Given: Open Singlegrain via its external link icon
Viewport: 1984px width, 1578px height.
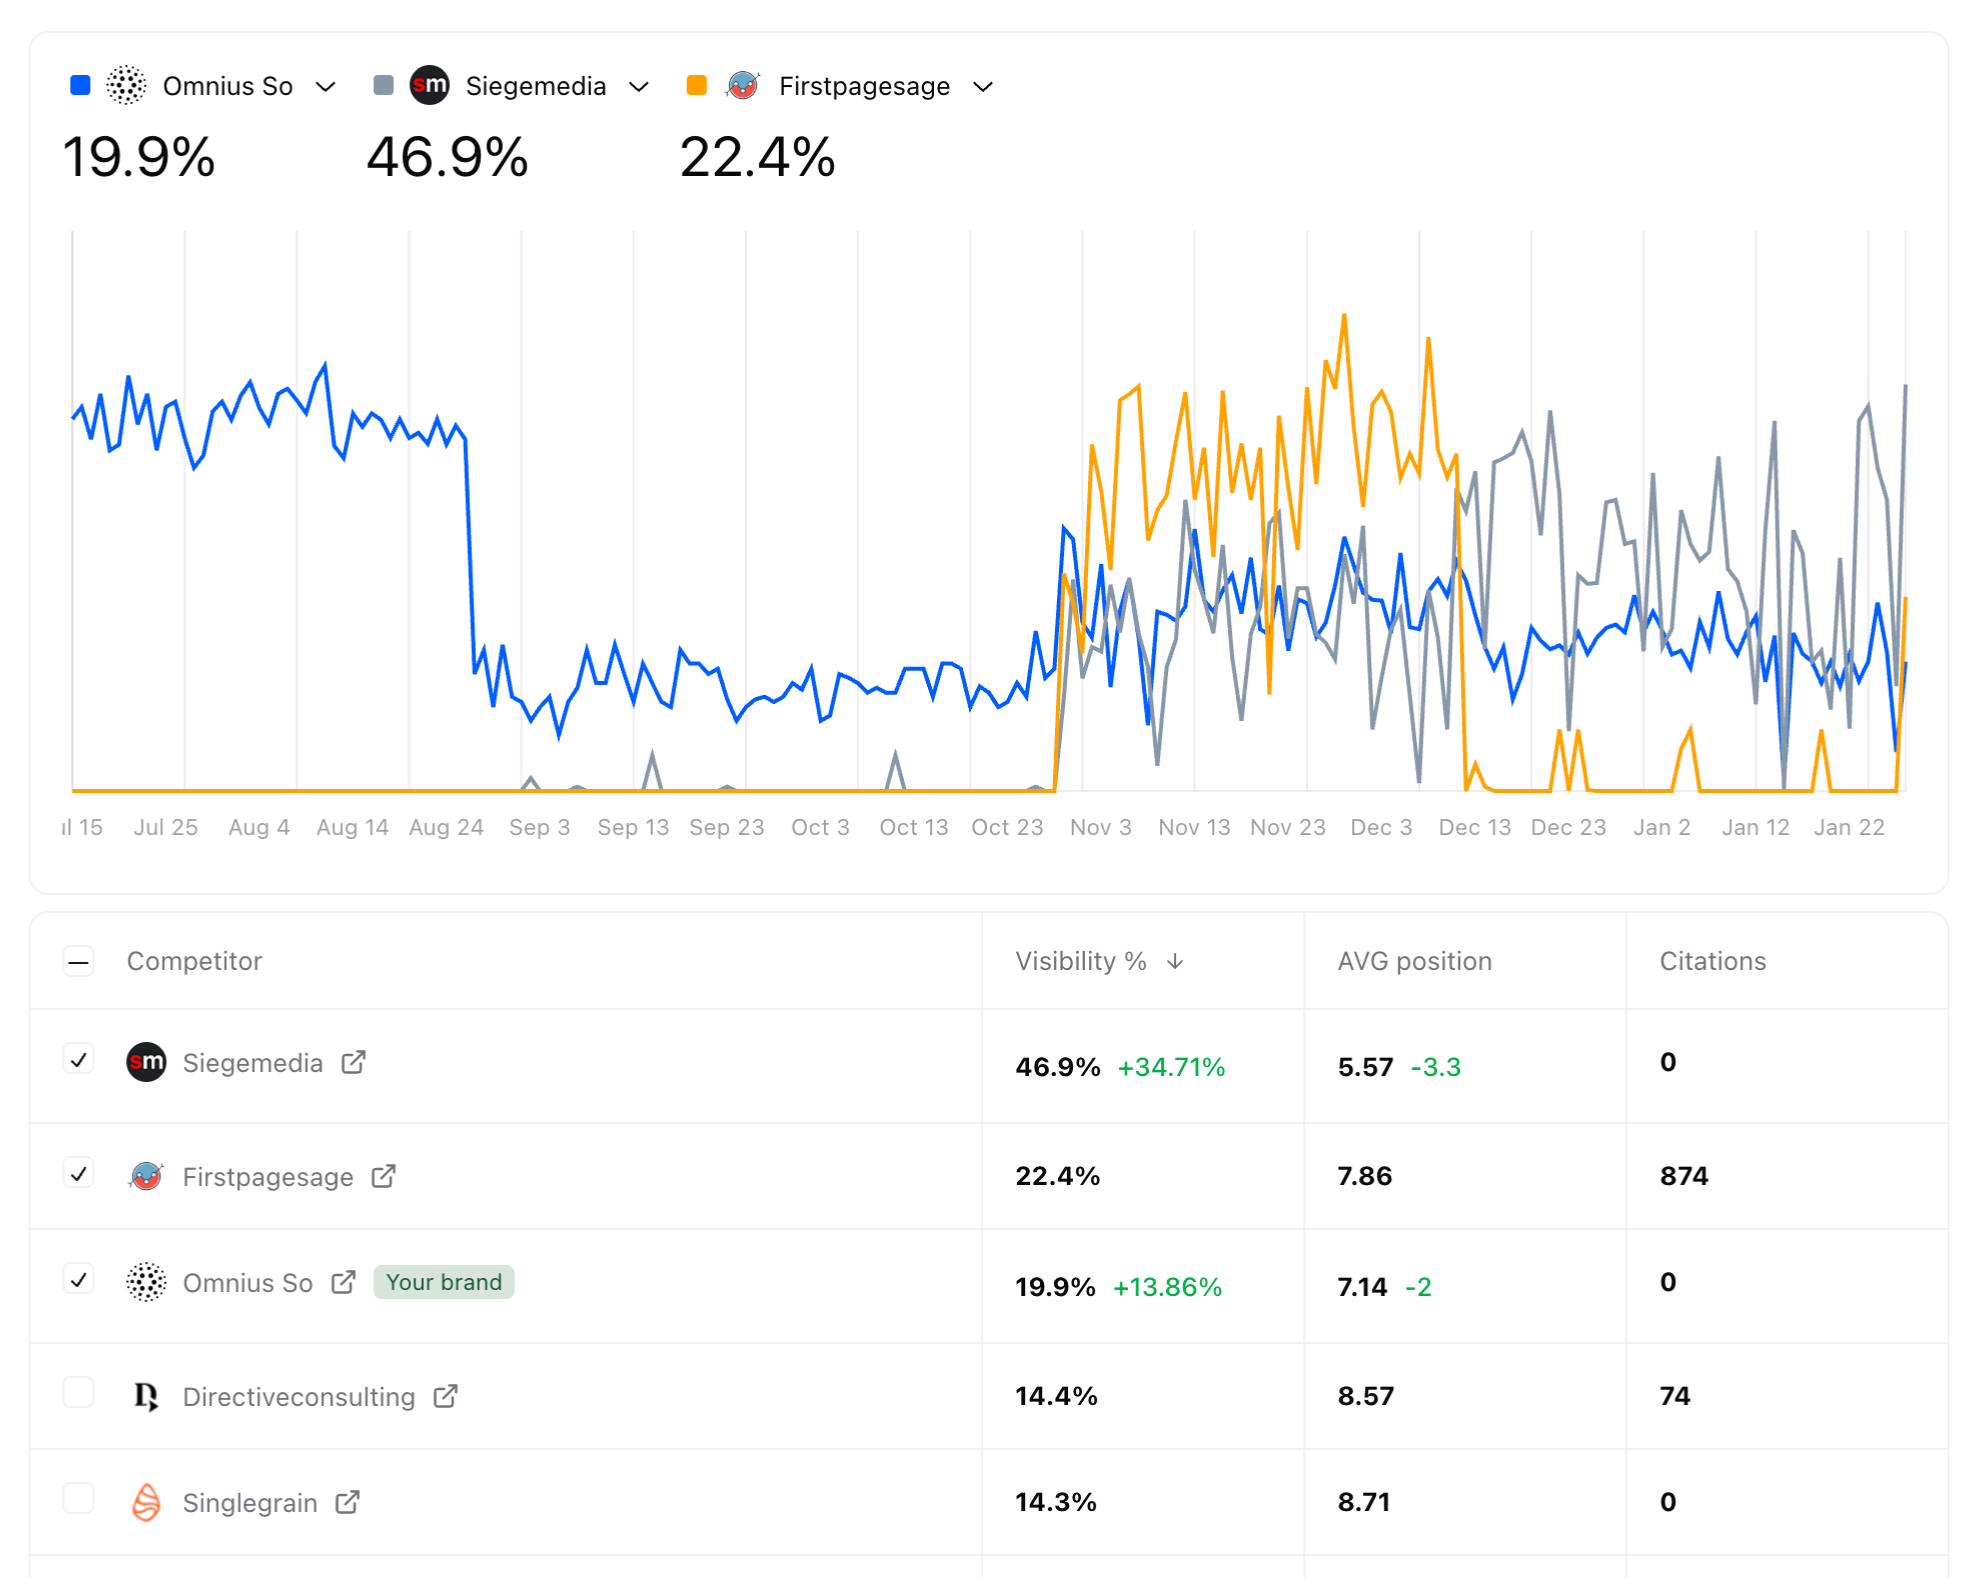Looking at the screenshot, I should tap(347, 1501).
